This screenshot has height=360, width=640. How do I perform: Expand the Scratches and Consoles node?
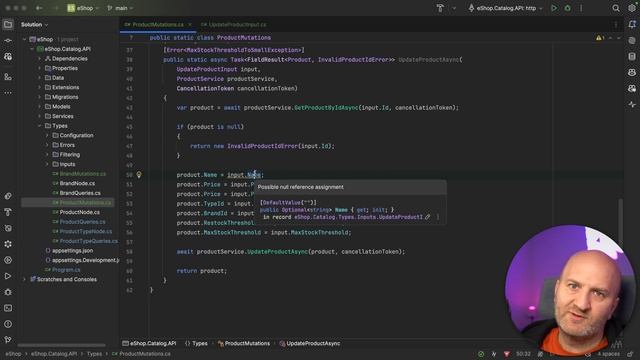(x=24, y=279)
